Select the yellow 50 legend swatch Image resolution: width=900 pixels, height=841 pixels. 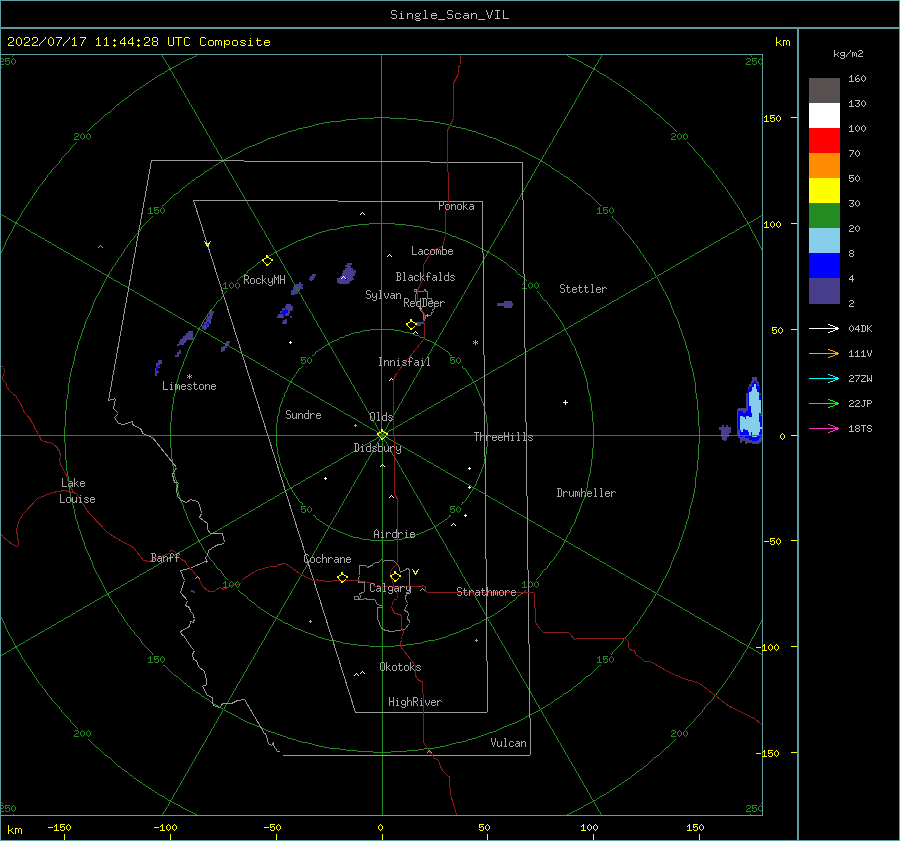point(824,191)
